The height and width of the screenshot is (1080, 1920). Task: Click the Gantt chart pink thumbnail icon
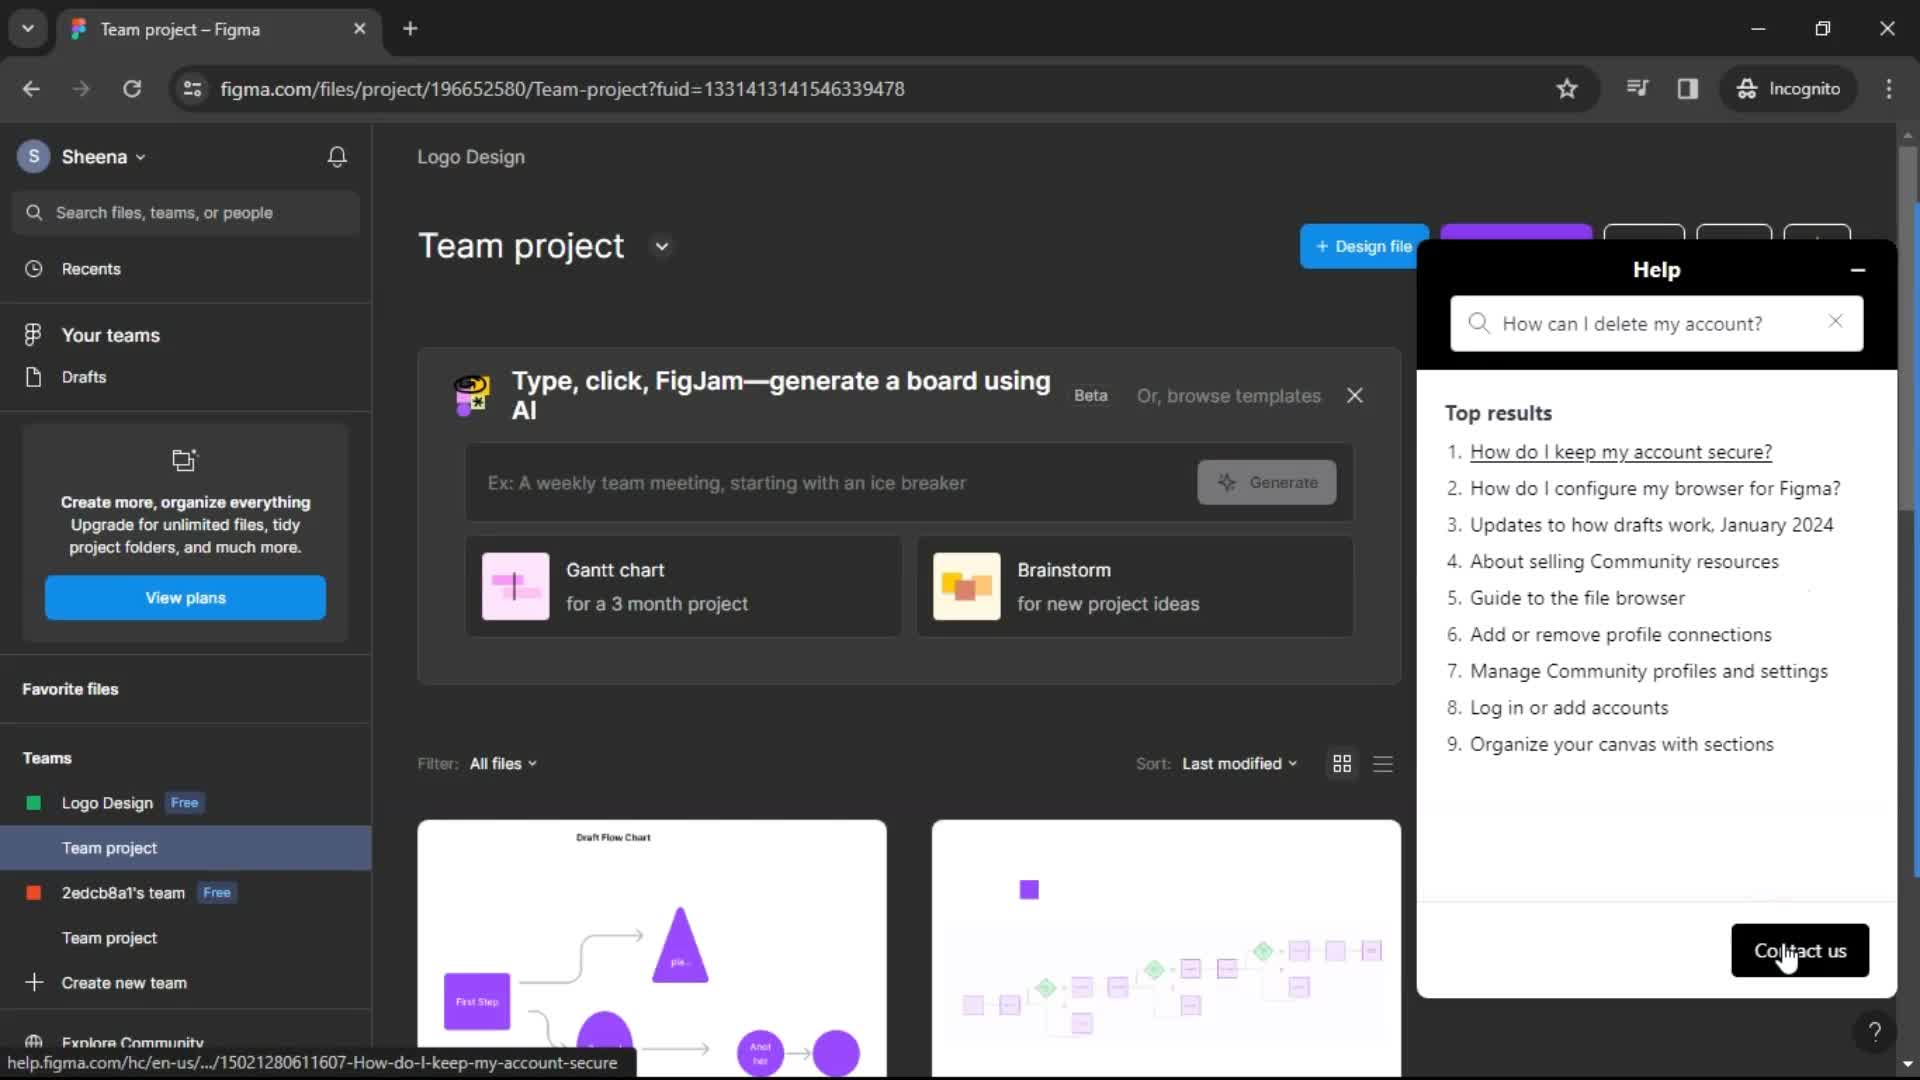(x=515, y=587)
